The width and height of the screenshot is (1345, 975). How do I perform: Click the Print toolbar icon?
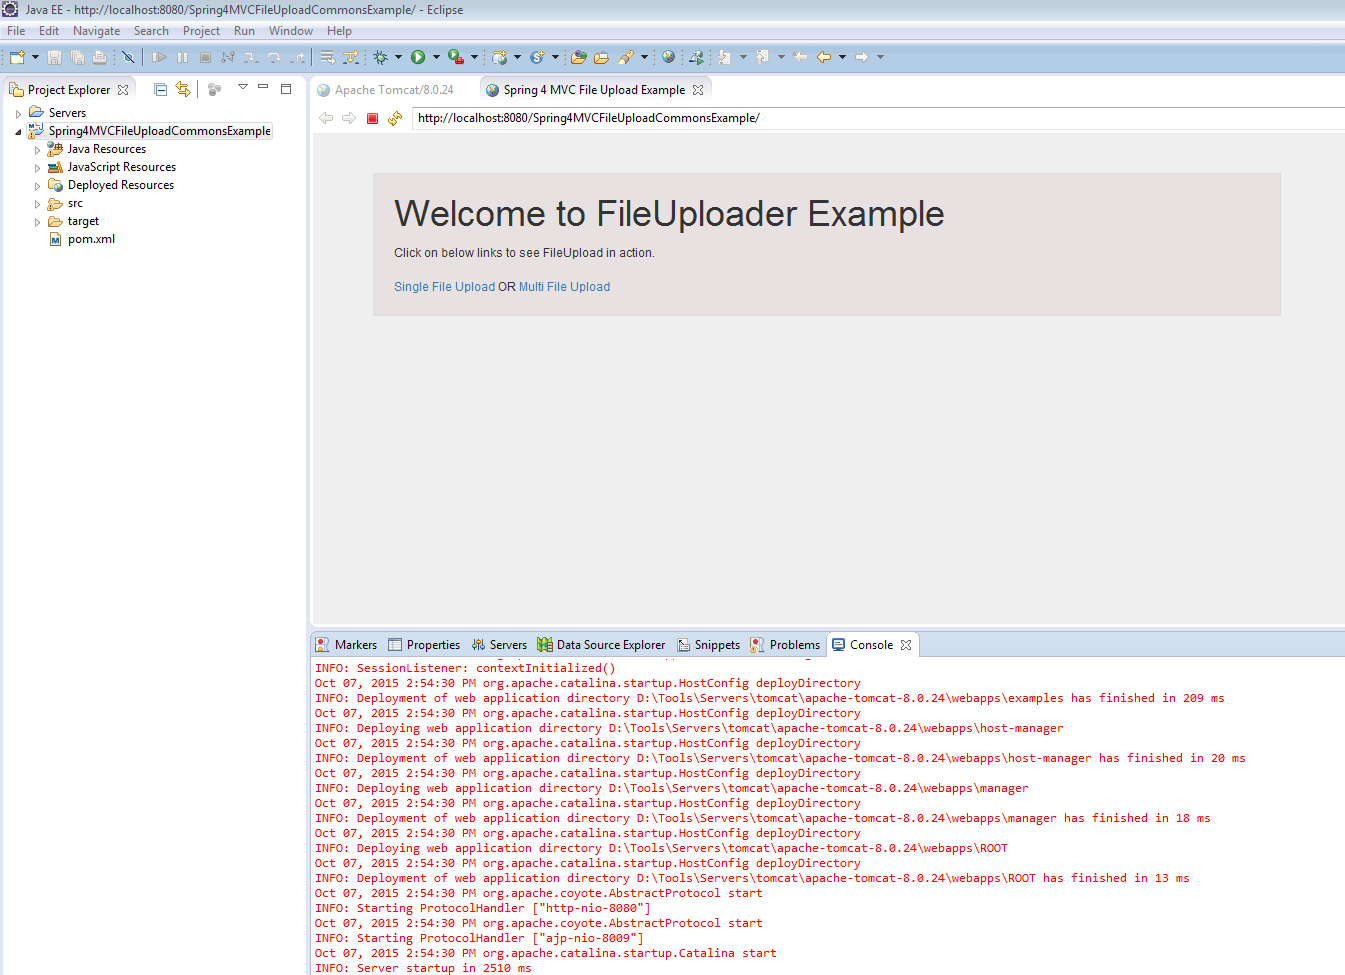coord(99,57)
